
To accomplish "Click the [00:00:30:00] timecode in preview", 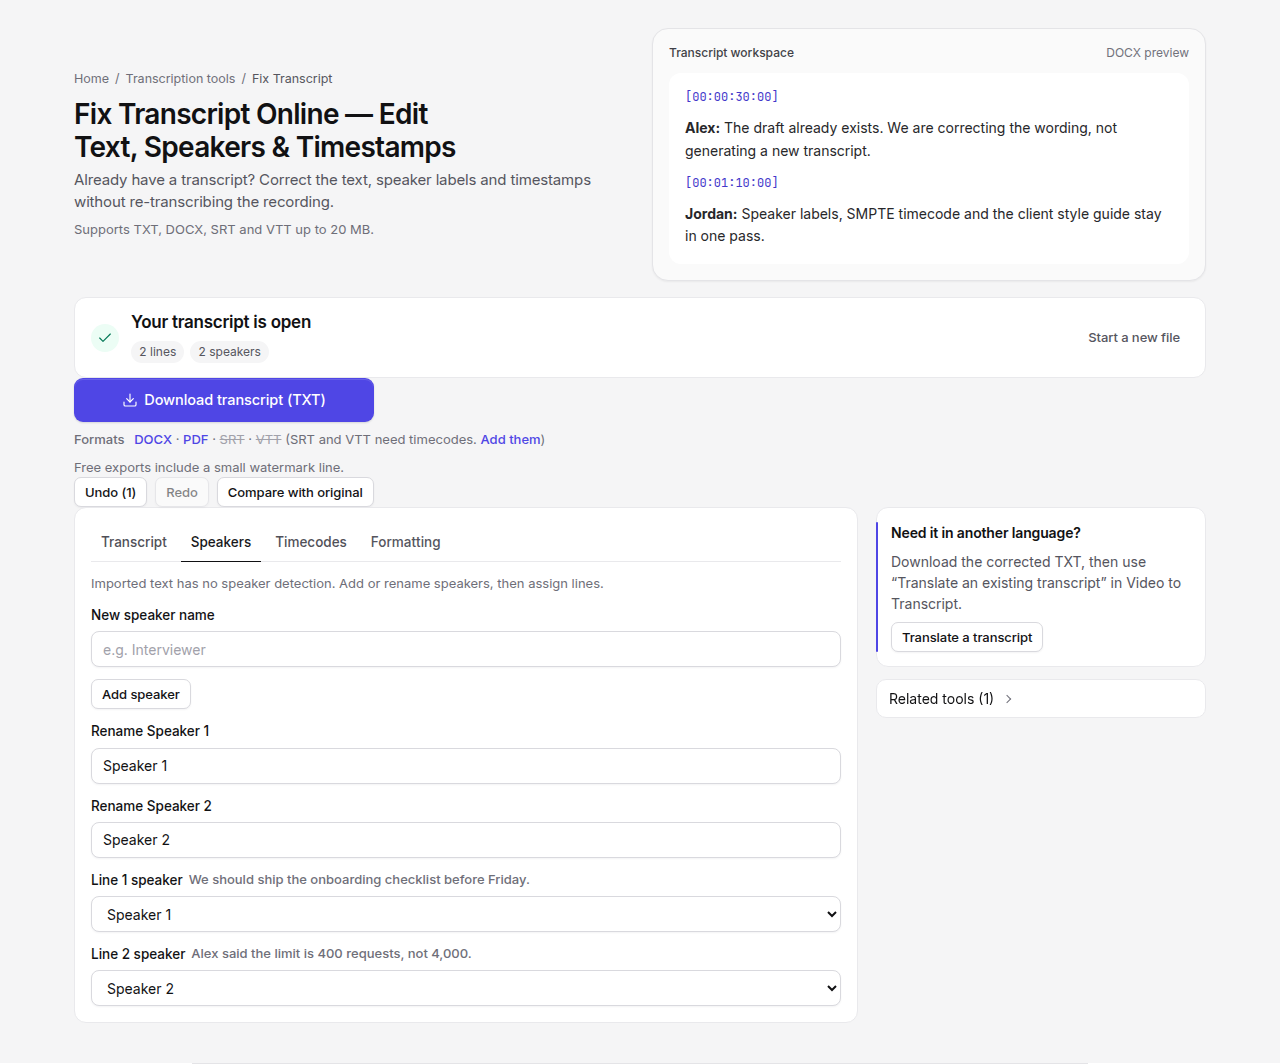I will [732, 97].
